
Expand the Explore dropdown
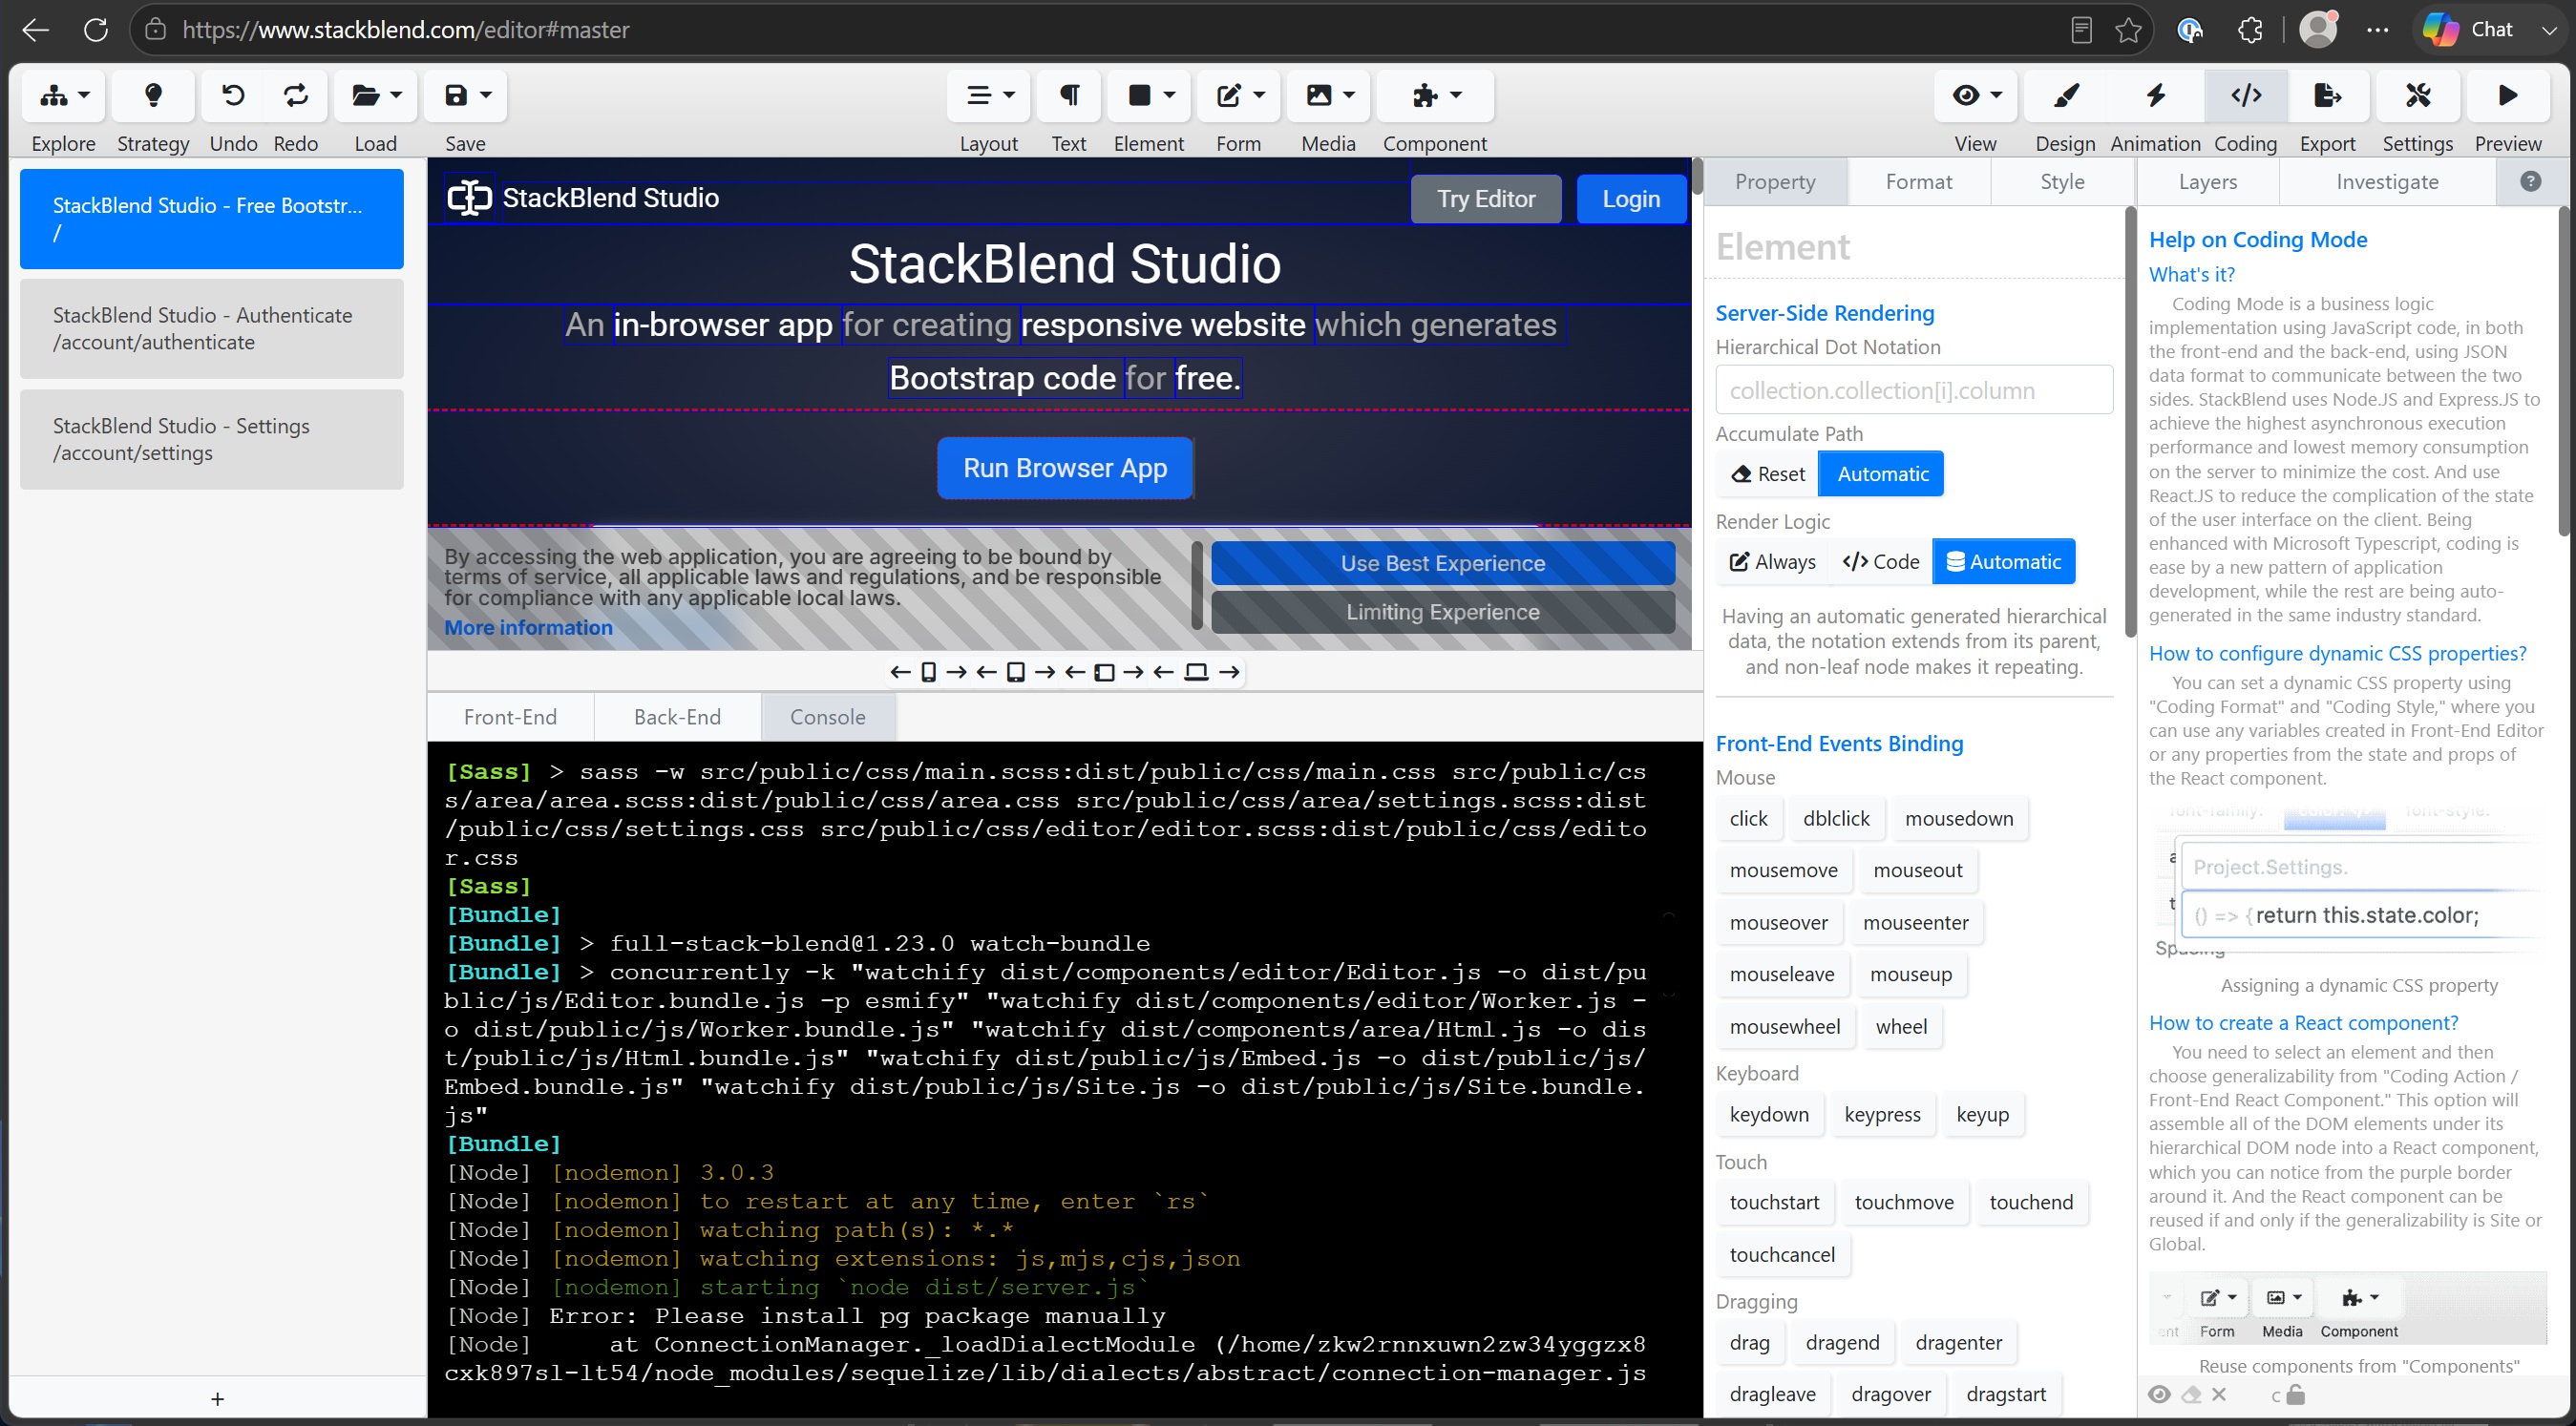pyautogui.click(x=64, y=96)
